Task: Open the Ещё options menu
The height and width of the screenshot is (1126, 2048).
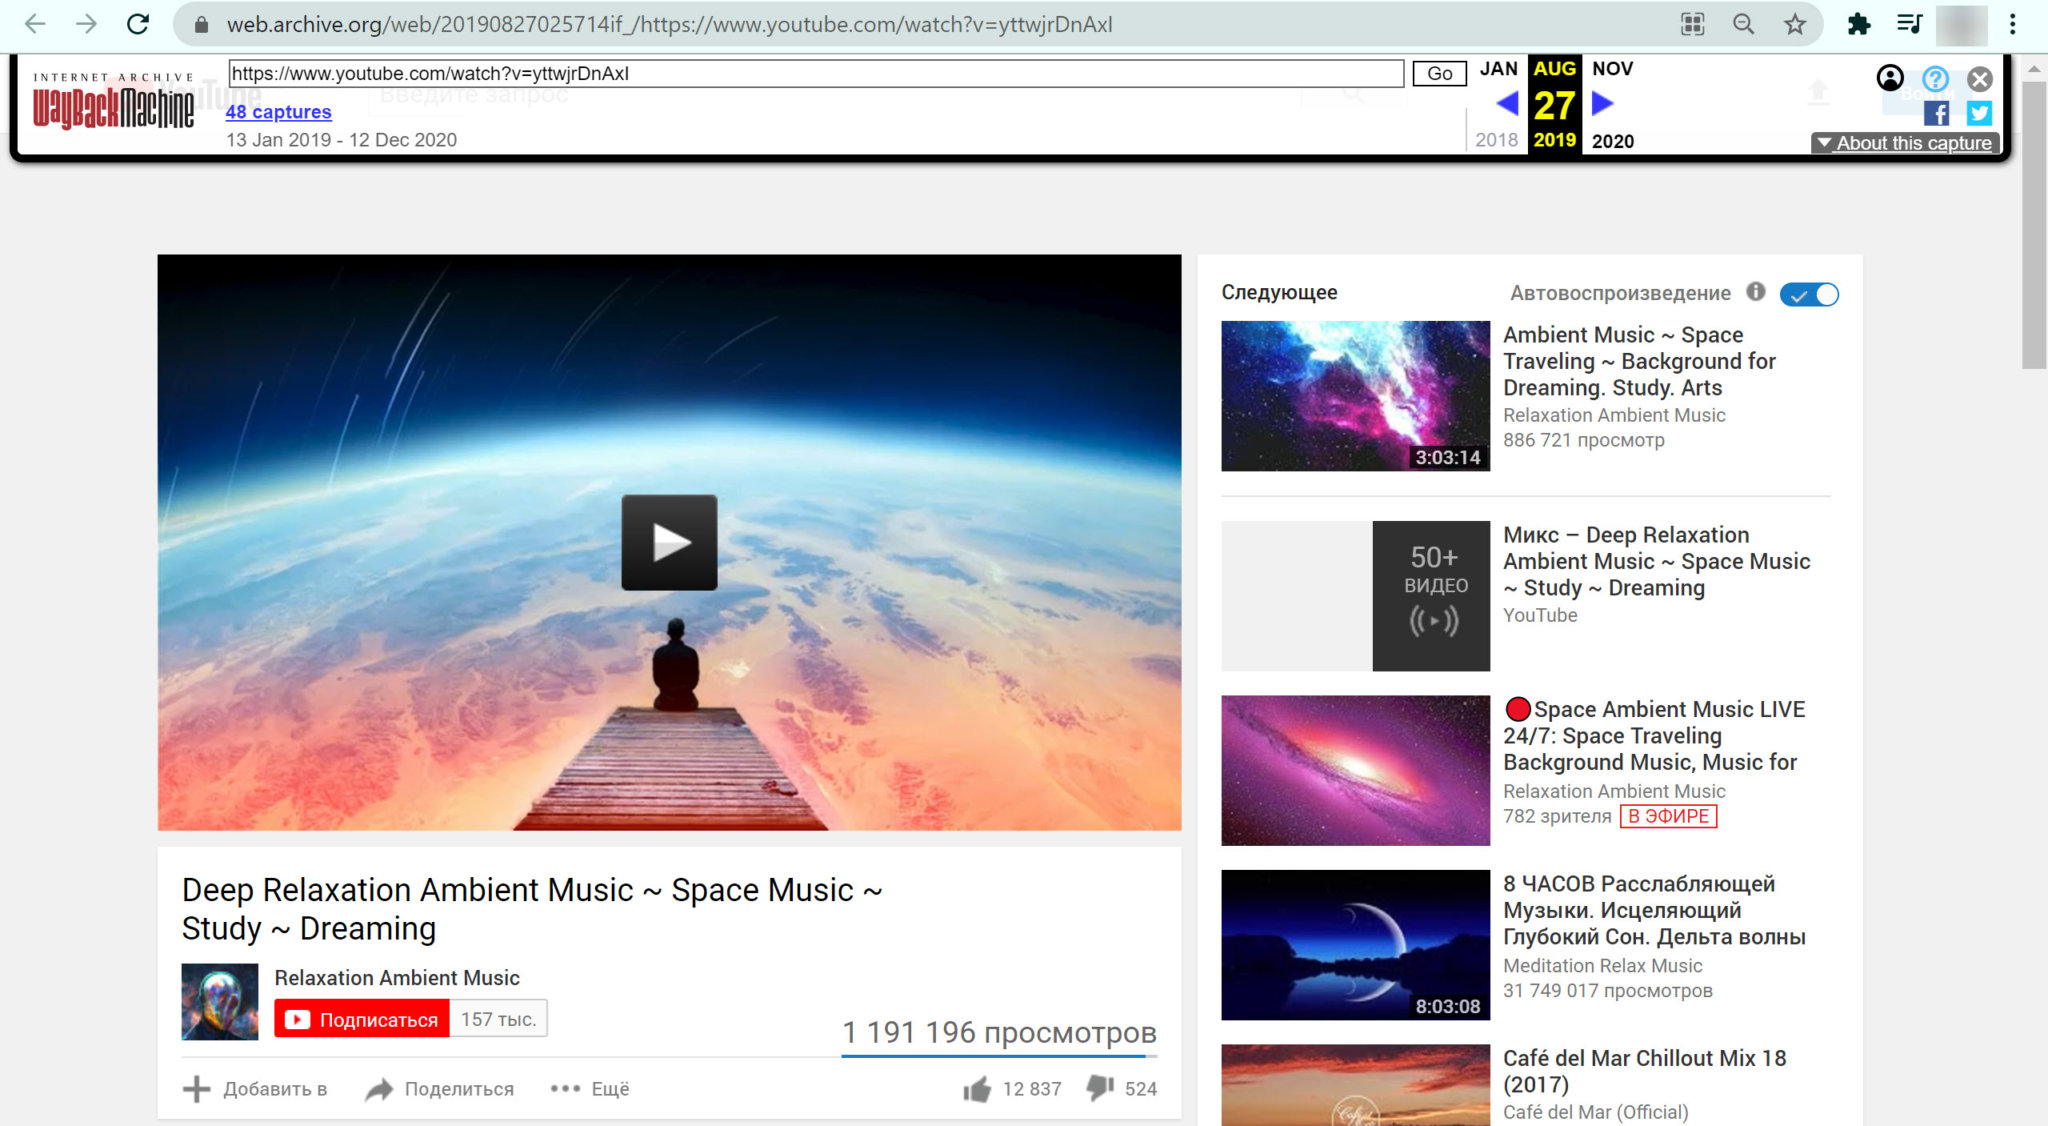Action: pos(589,1089)
